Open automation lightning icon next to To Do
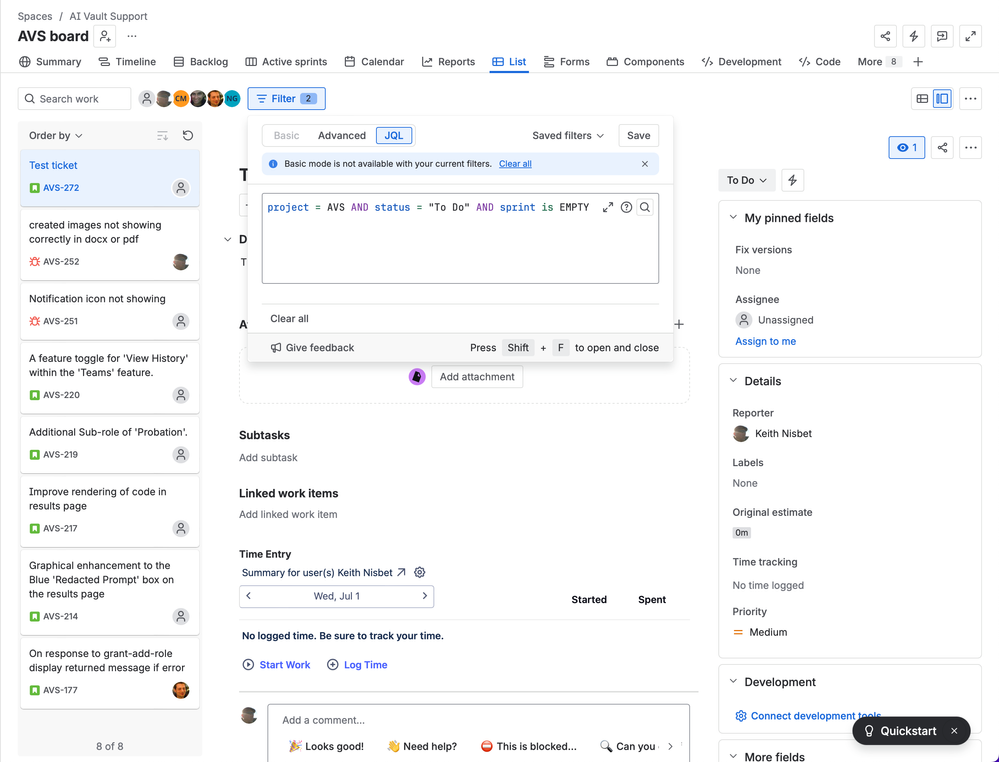999x762 pixels. coord(793,180)
